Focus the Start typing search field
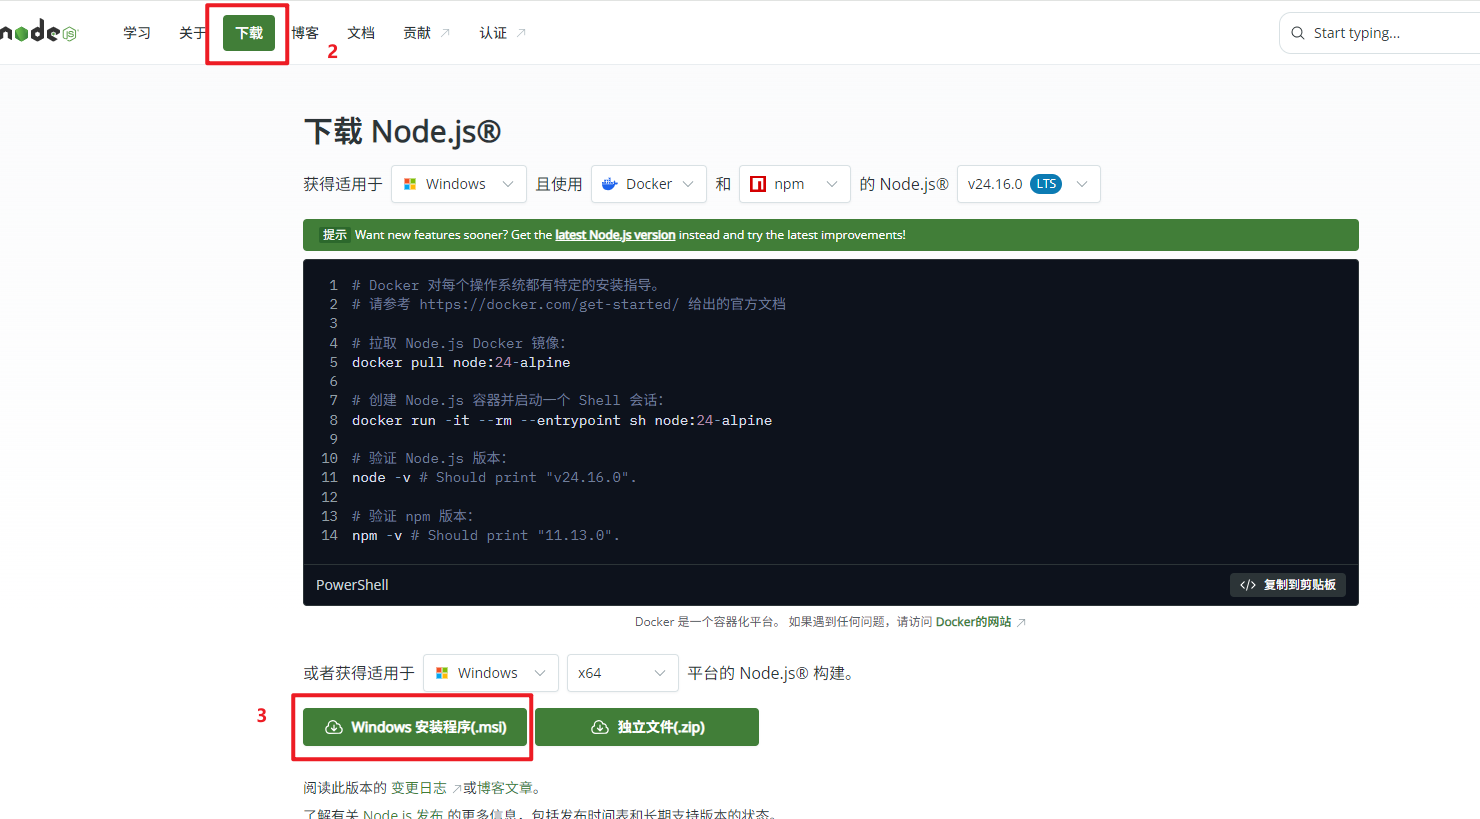Viewport: 1480px width, 819px height. 1380,33
